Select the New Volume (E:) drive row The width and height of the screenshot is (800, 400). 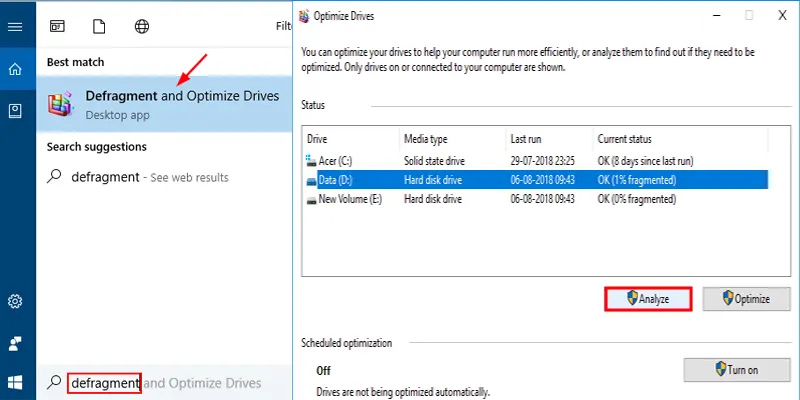pos(535,199)
